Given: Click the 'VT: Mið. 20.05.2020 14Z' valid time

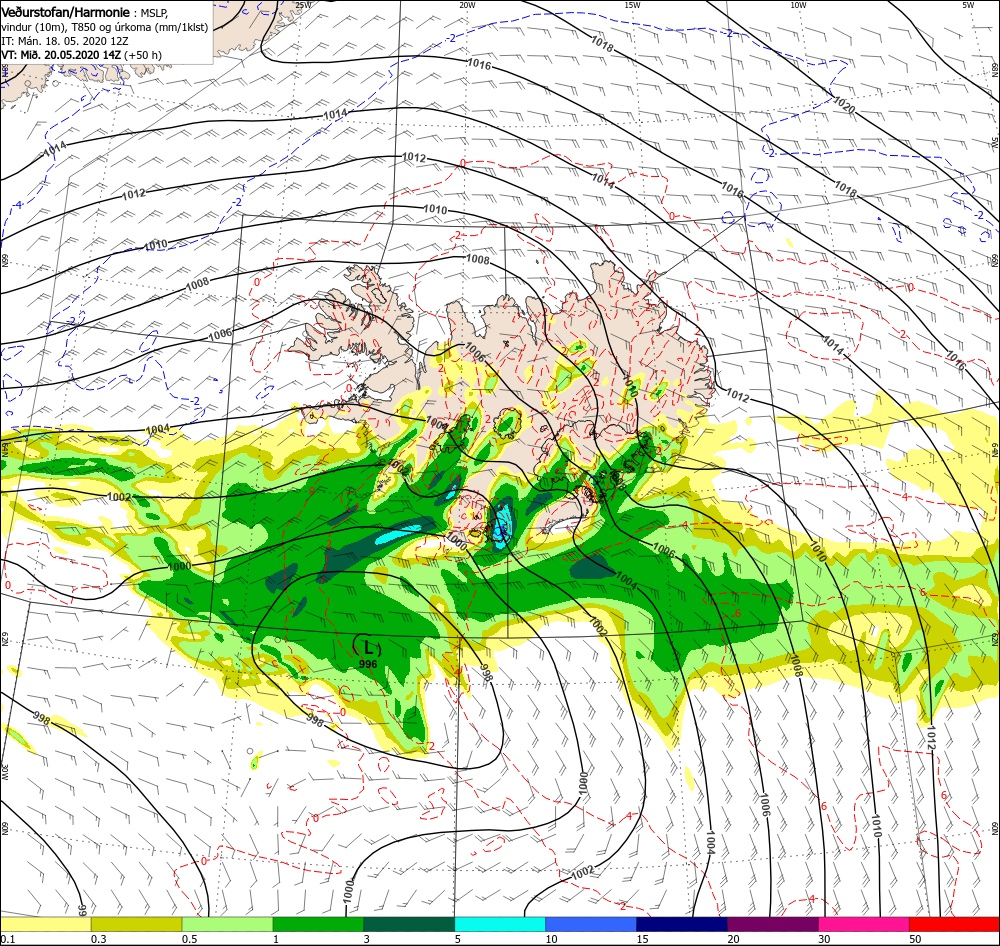Looking at the screenshot, I should pos(61,55).
